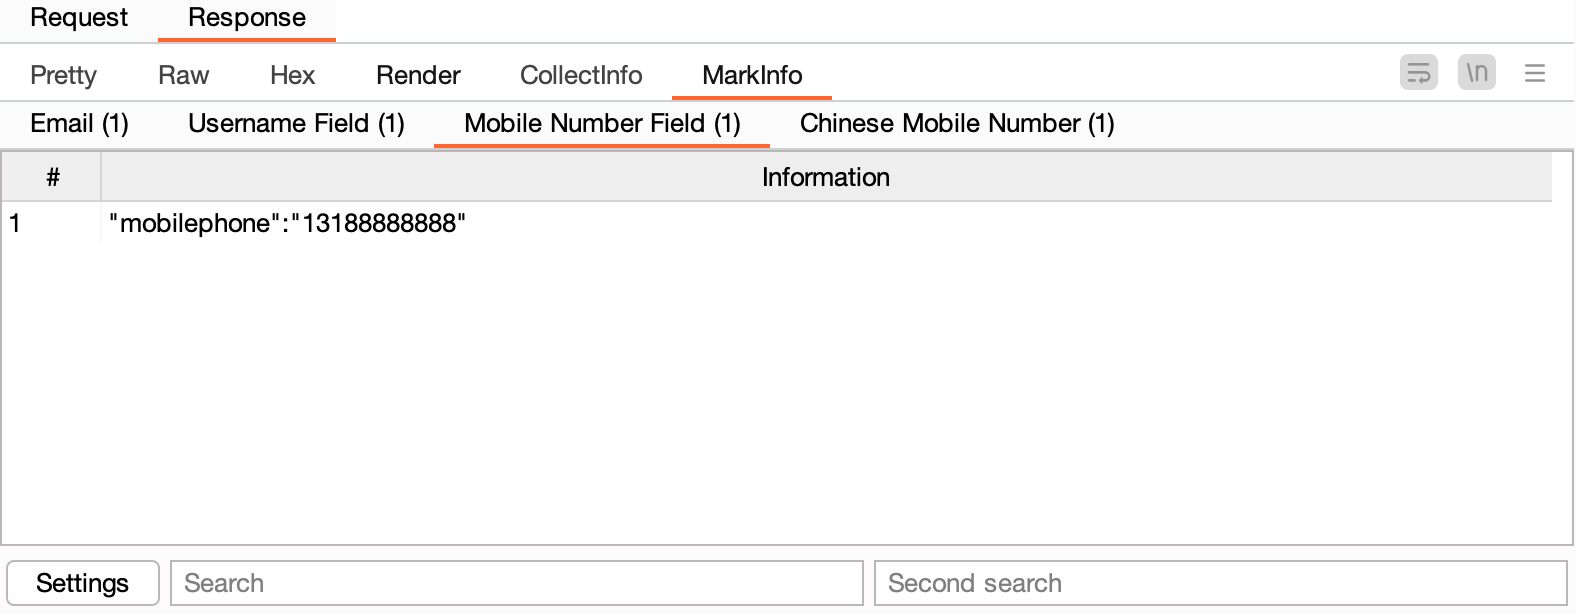Click the Second search field
The image size is (1576, 614).
[1220, 583]
